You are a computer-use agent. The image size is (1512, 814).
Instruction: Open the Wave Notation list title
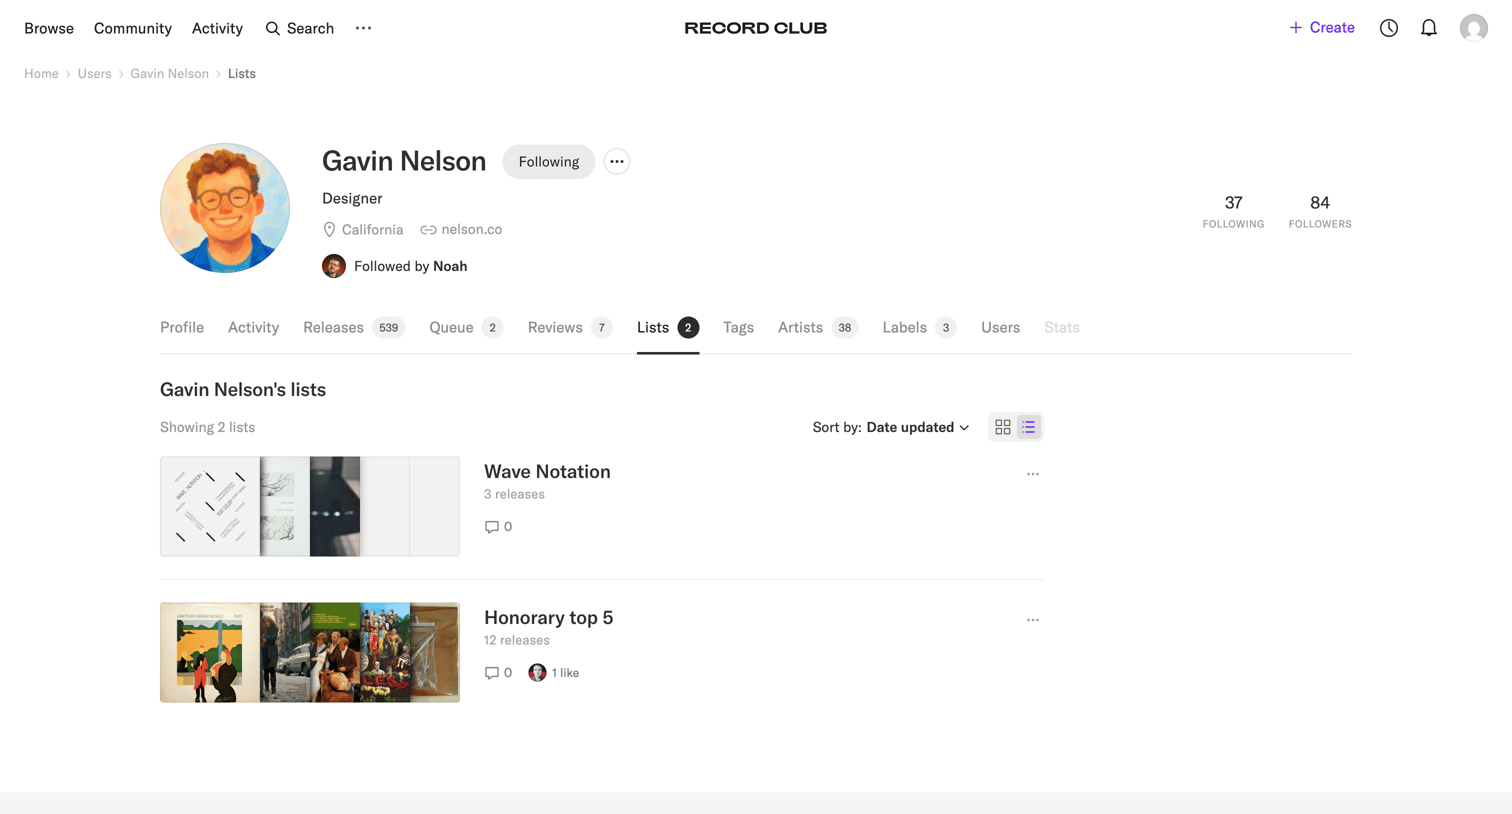tap(547, 471)
